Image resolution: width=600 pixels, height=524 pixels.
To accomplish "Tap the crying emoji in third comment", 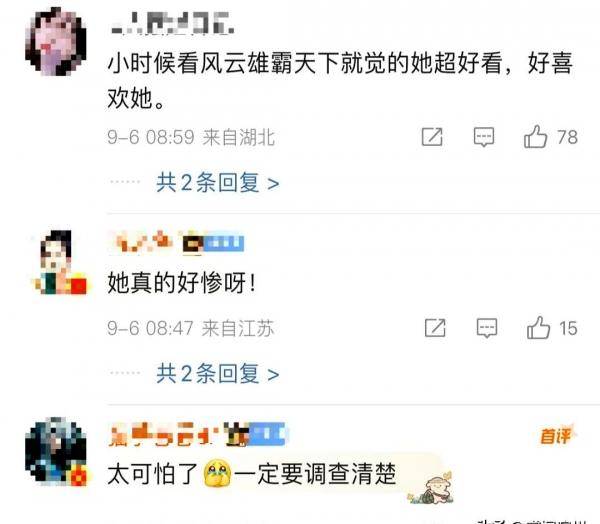I will (x=217, y=473).
